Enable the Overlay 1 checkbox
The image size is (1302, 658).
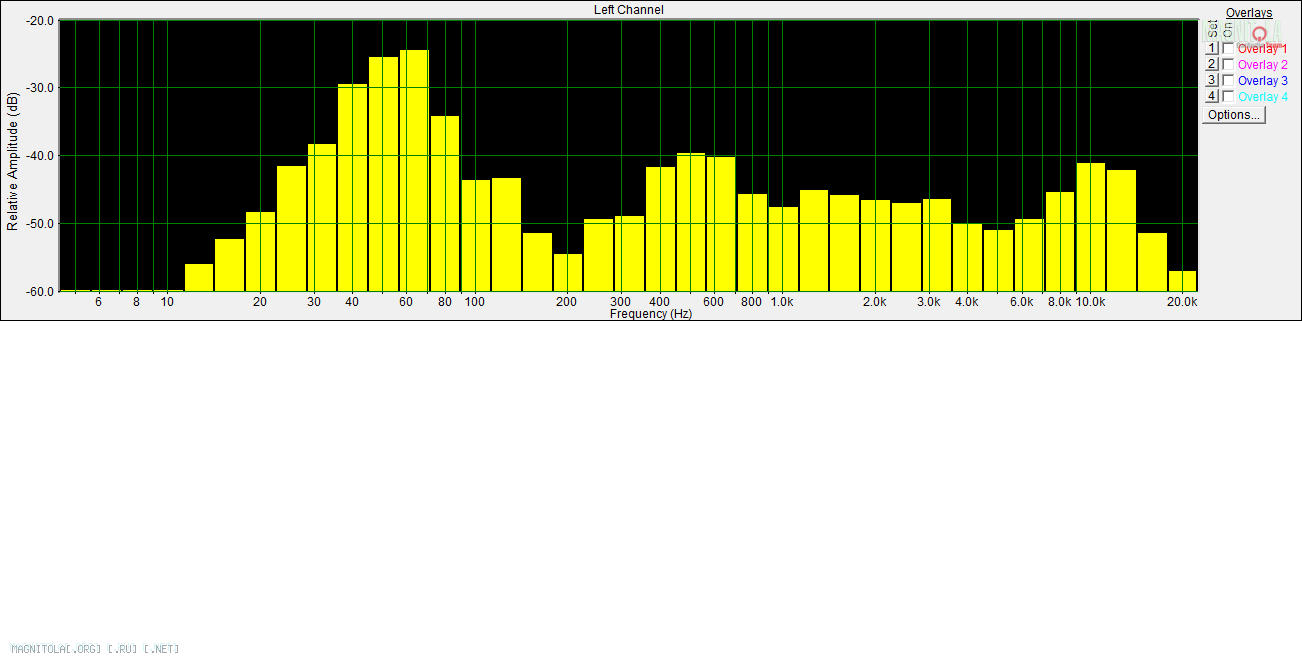point(1228,48)
